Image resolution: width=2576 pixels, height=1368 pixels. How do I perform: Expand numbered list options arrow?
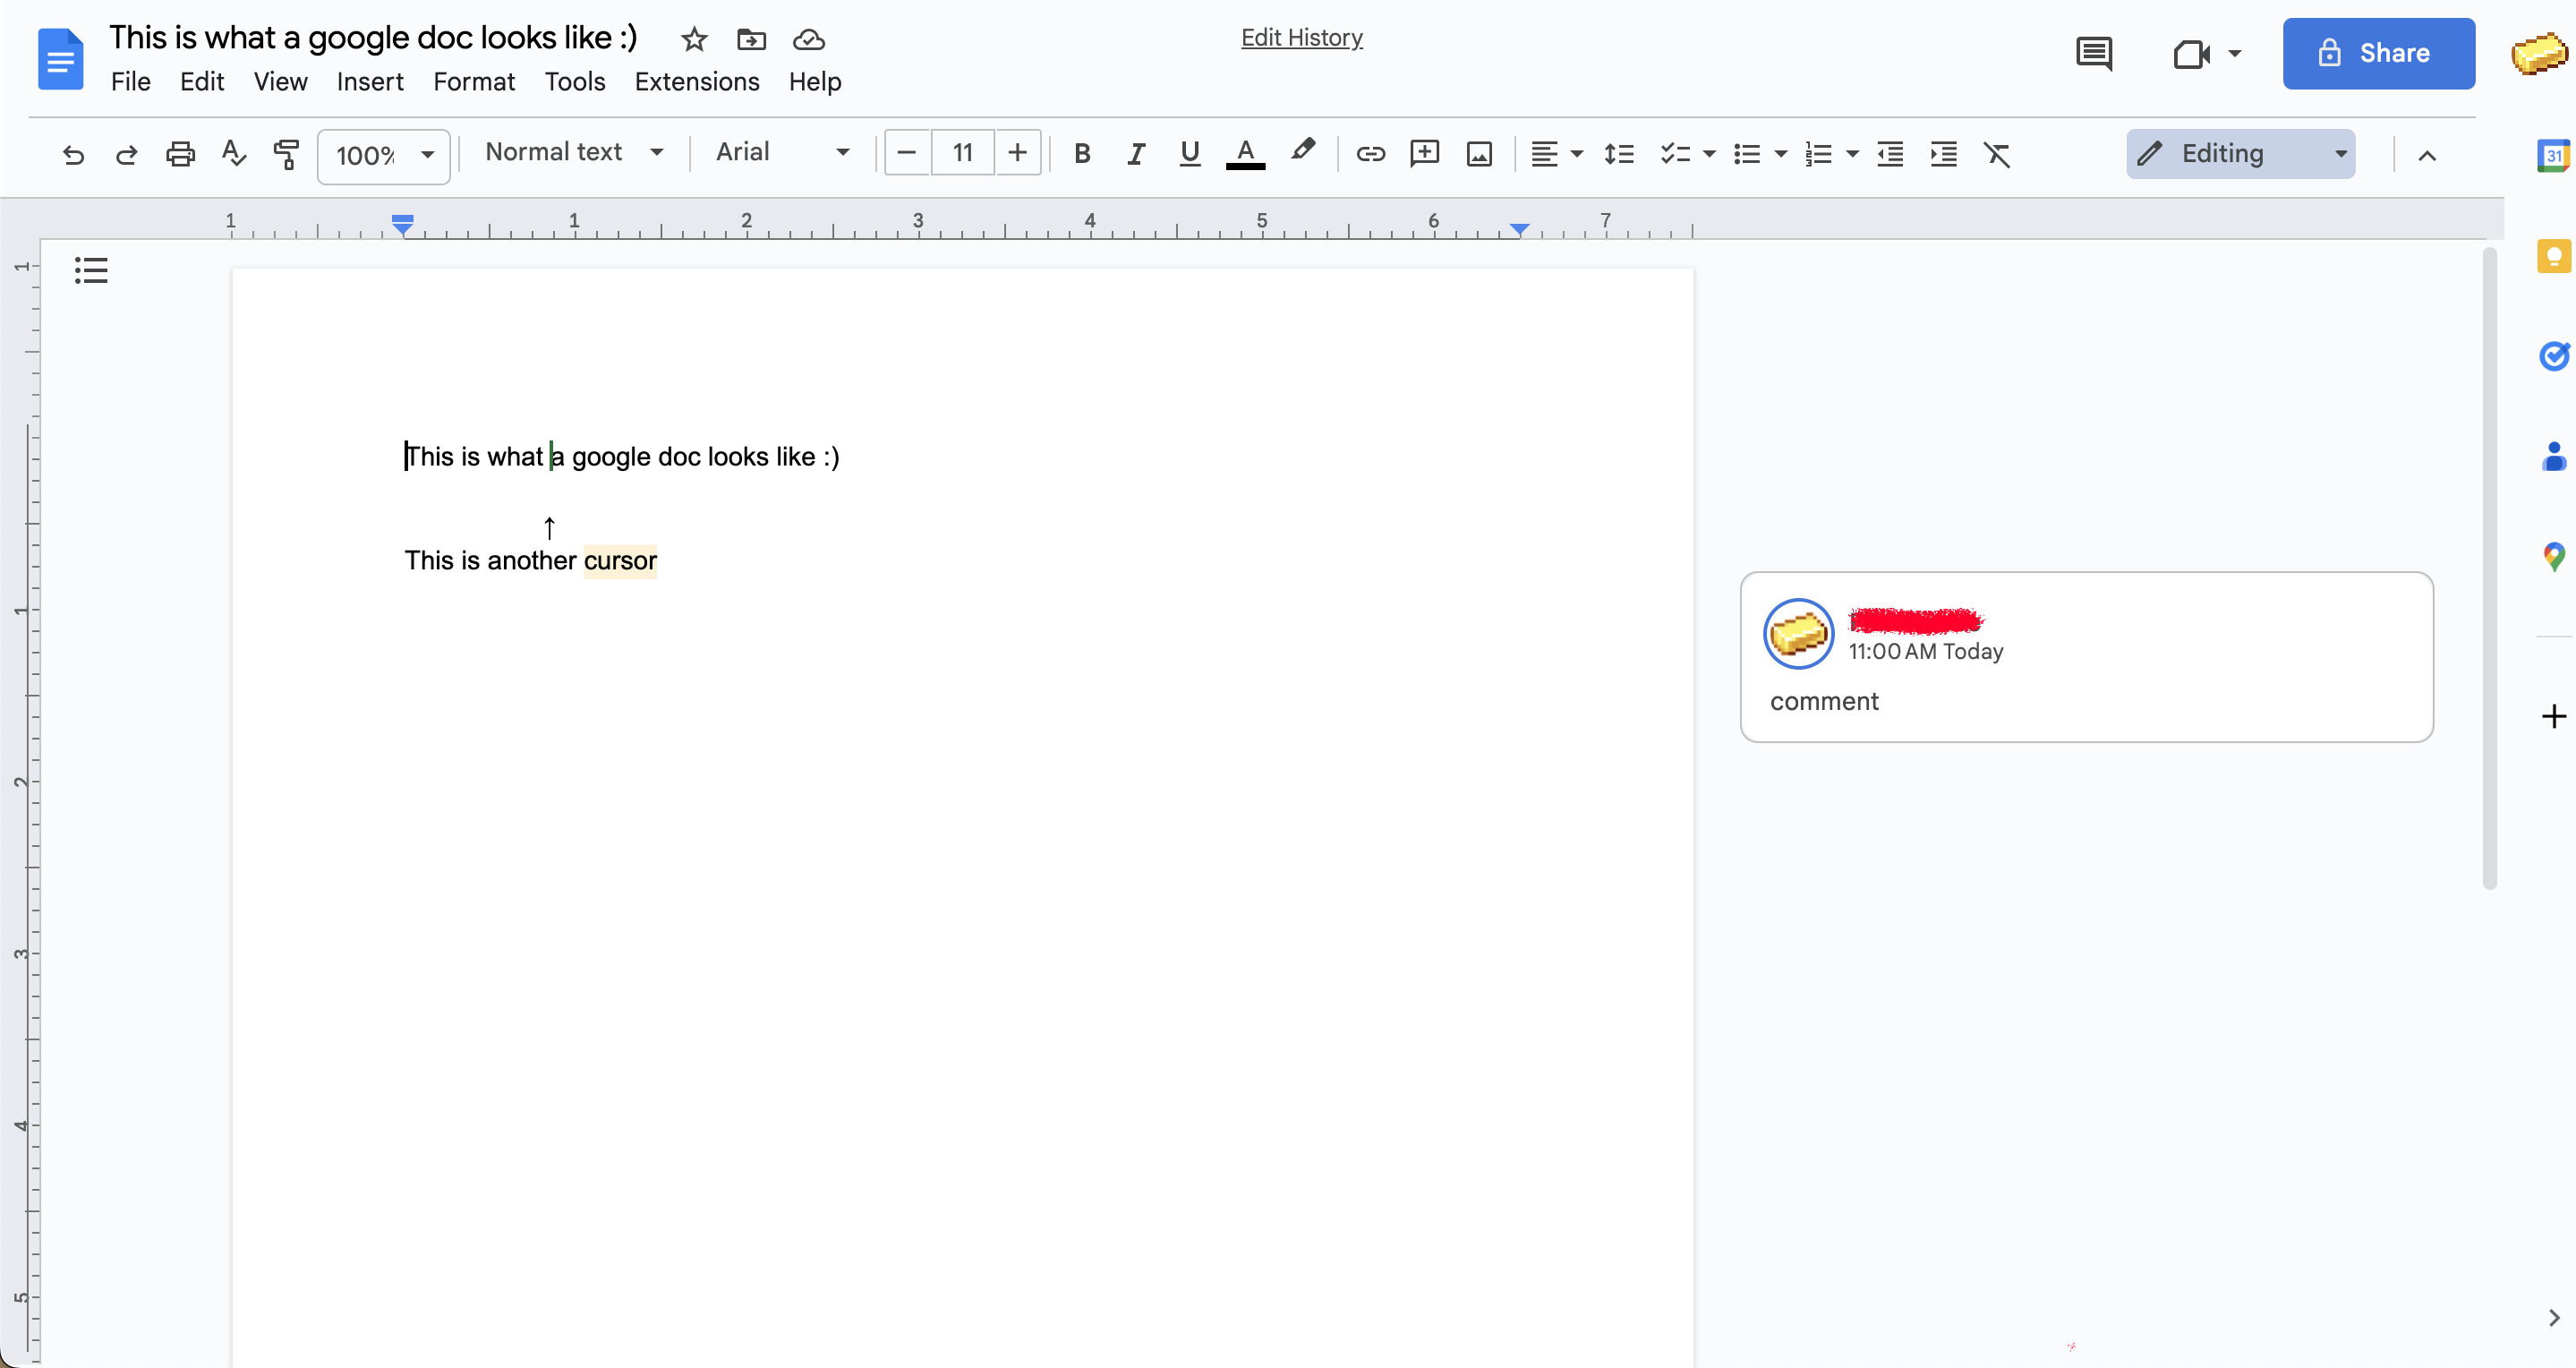click(x=1852, y=154)
